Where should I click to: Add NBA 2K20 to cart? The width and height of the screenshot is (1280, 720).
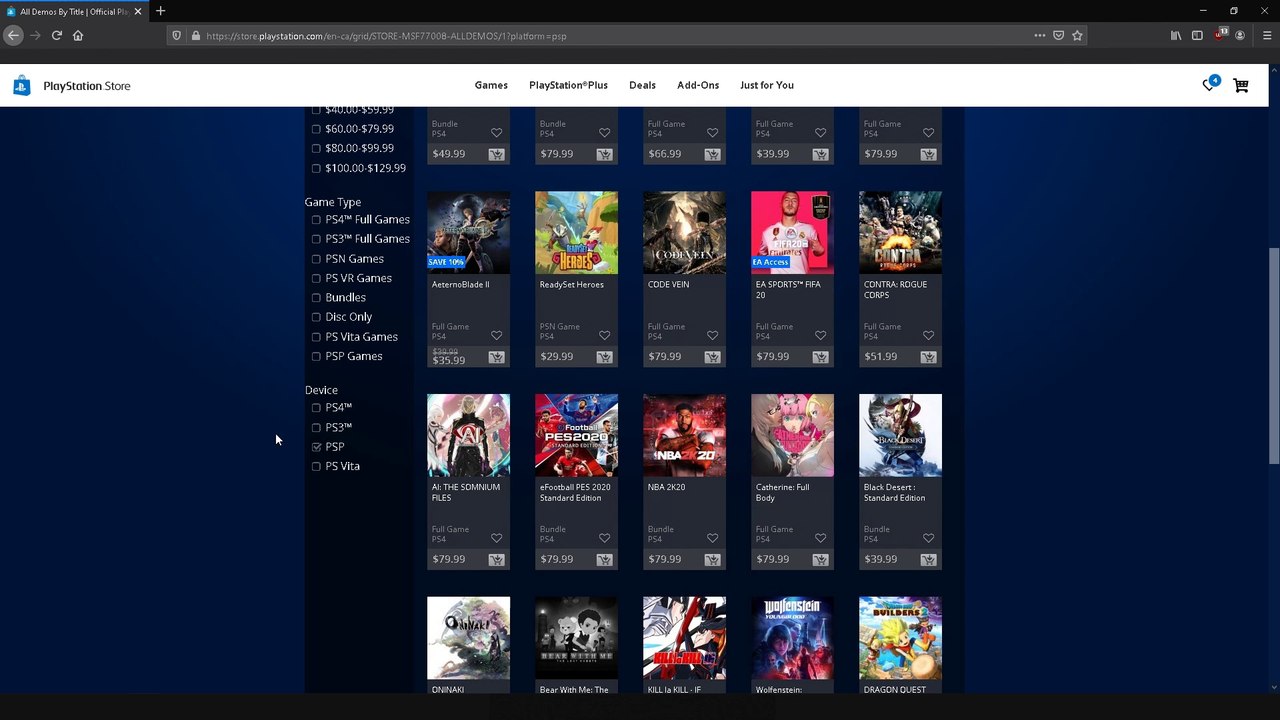pos(712,560)
